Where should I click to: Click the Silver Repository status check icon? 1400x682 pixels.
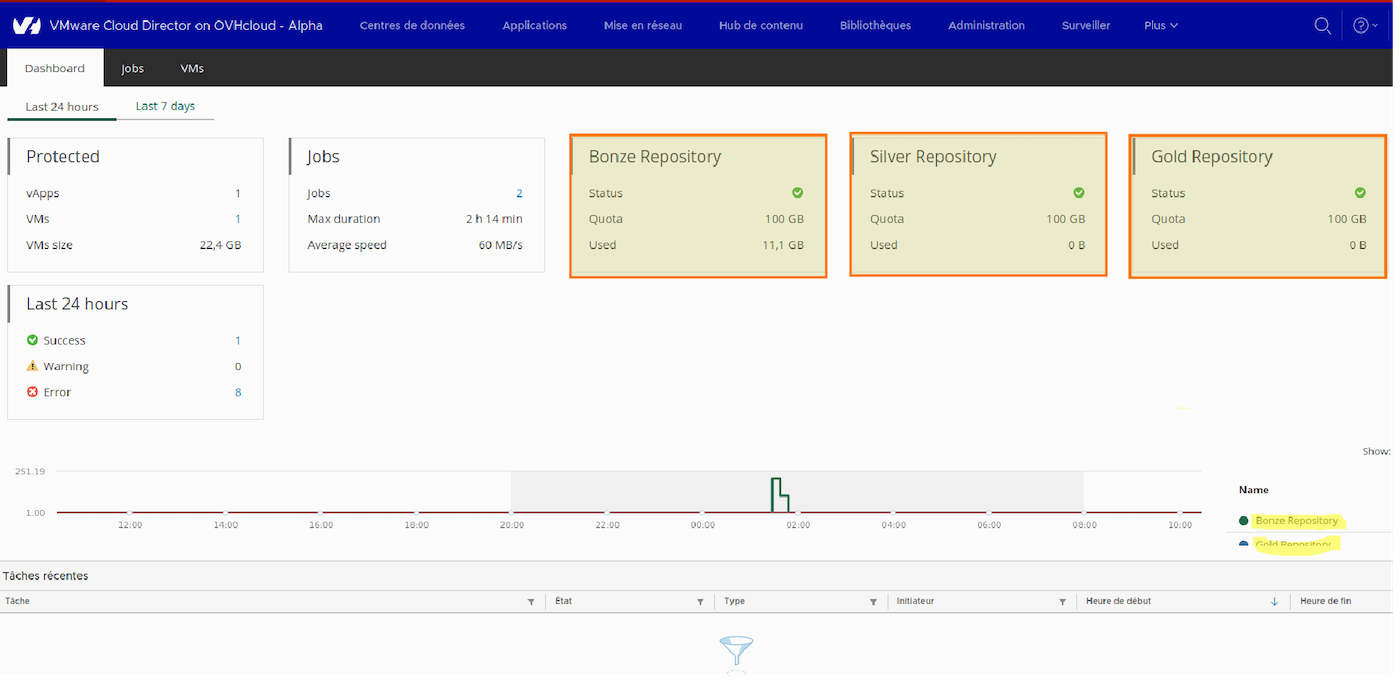(x=1078, y=192)
